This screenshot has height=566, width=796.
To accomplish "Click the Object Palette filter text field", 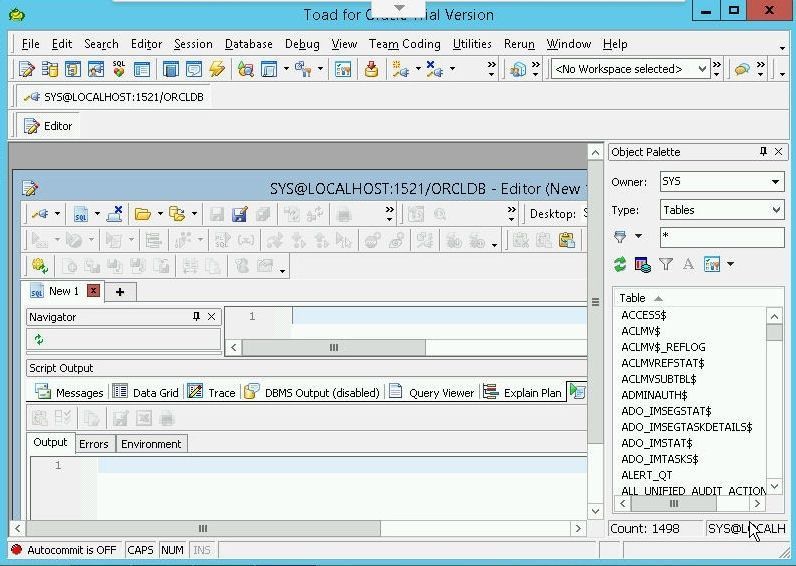I will 722,237.
